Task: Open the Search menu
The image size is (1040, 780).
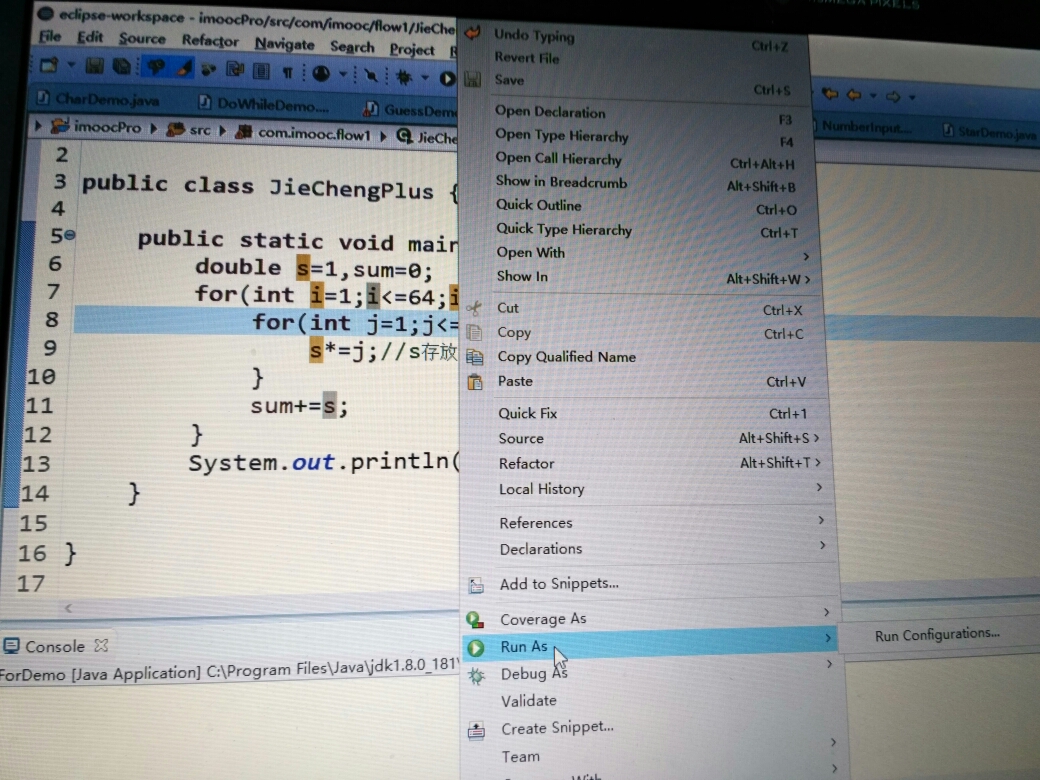Action: [352, 47]
